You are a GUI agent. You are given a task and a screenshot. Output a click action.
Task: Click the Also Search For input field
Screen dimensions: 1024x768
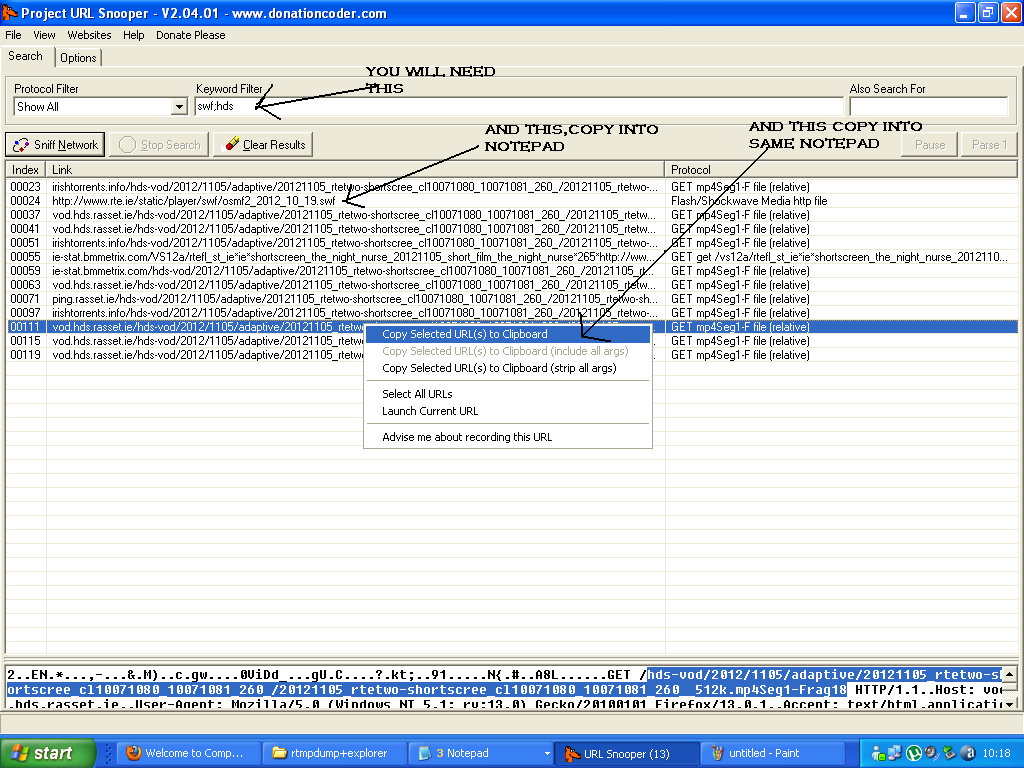tap(929, 106)
